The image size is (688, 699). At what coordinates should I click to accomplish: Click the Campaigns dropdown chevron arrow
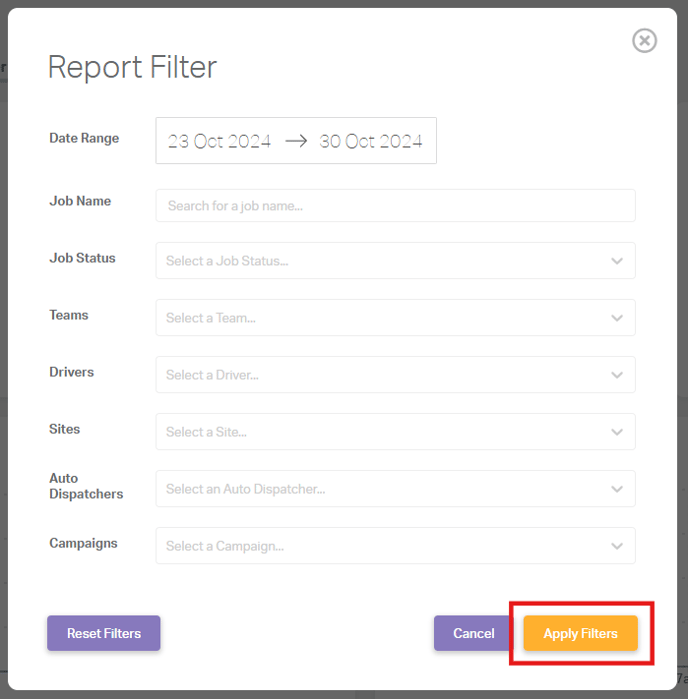(617, 546)
